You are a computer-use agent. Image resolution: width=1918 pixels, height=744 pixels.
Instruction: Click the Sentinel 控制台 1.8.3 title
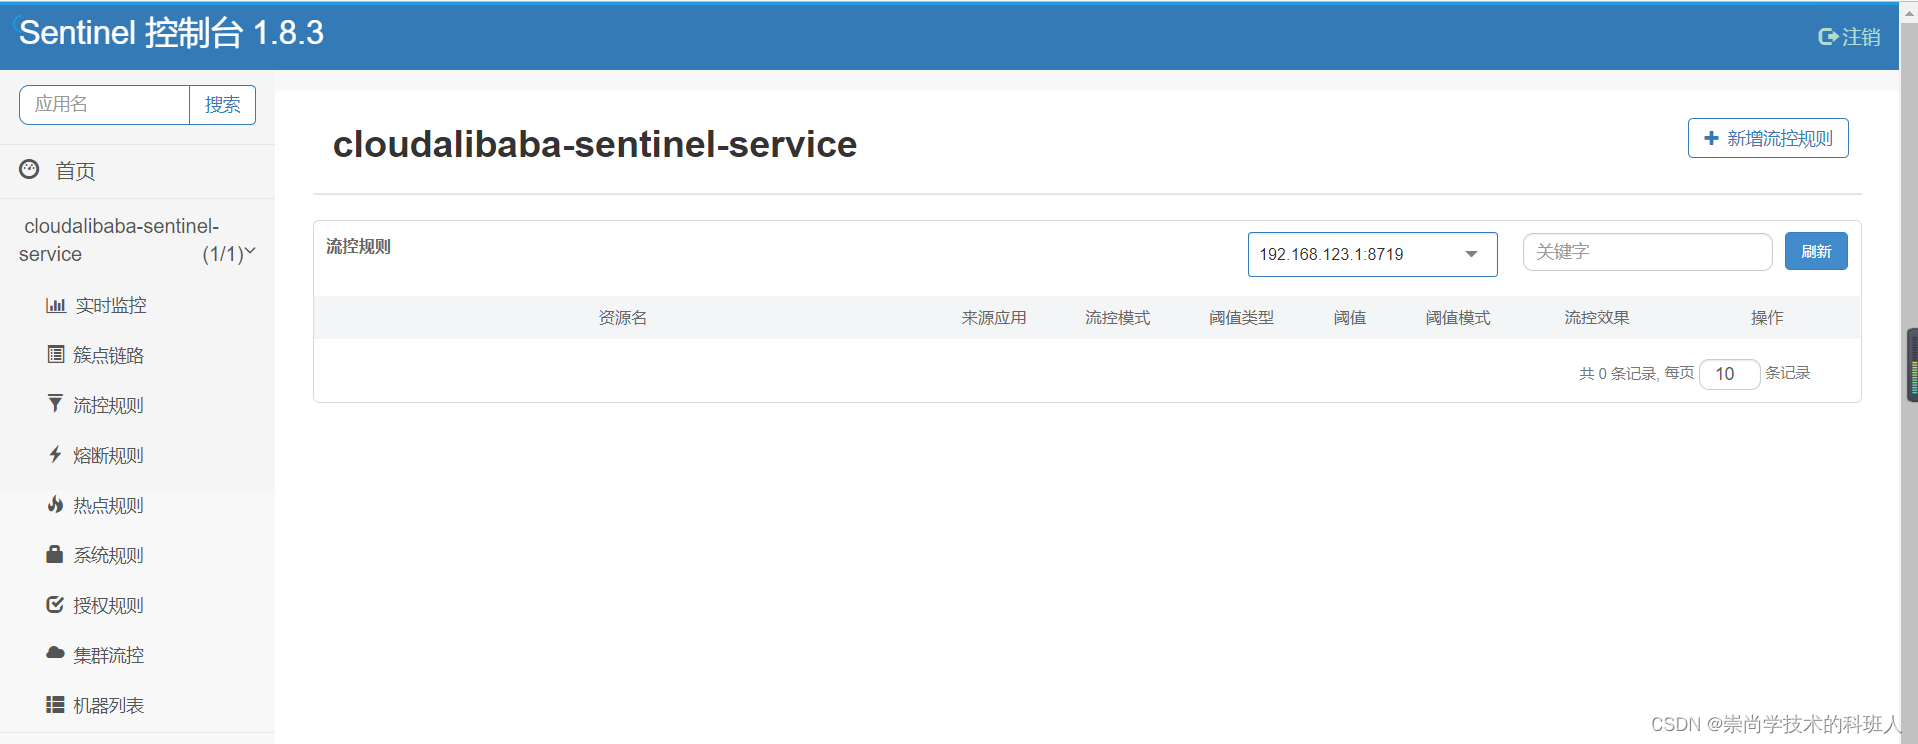[x=171, y=33]
